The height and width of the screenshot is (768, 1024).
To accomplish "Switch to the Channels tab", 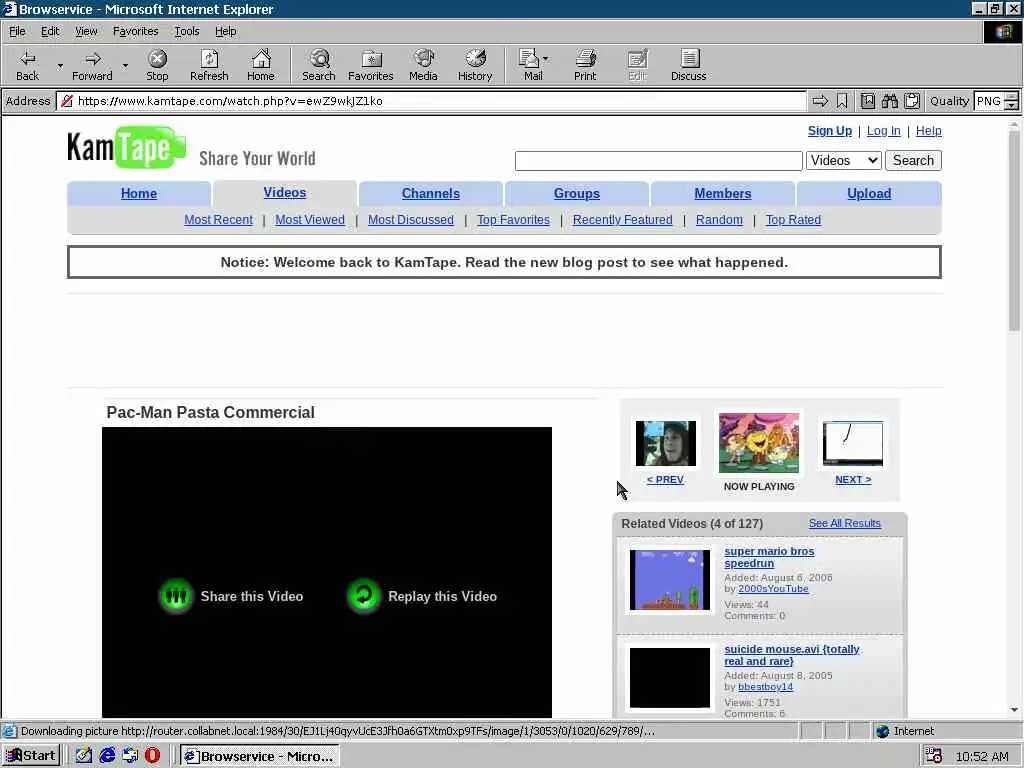I will click(x=430, y=193).
